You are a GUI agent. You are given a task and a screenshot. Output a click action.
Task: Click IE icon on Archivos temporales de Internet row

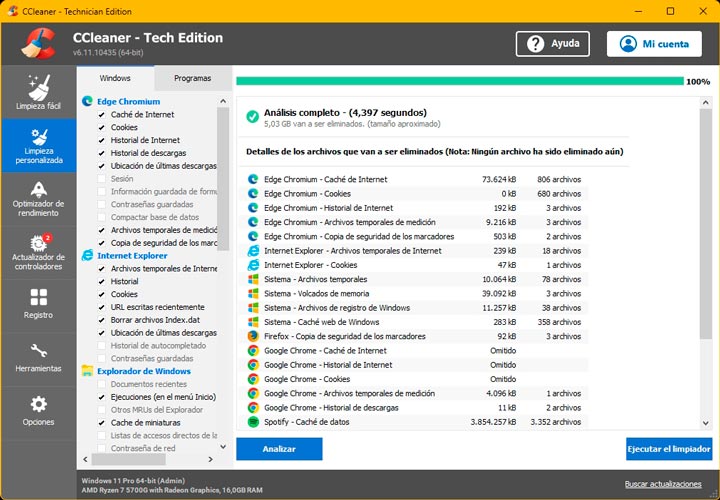click(x=253, y=251)
